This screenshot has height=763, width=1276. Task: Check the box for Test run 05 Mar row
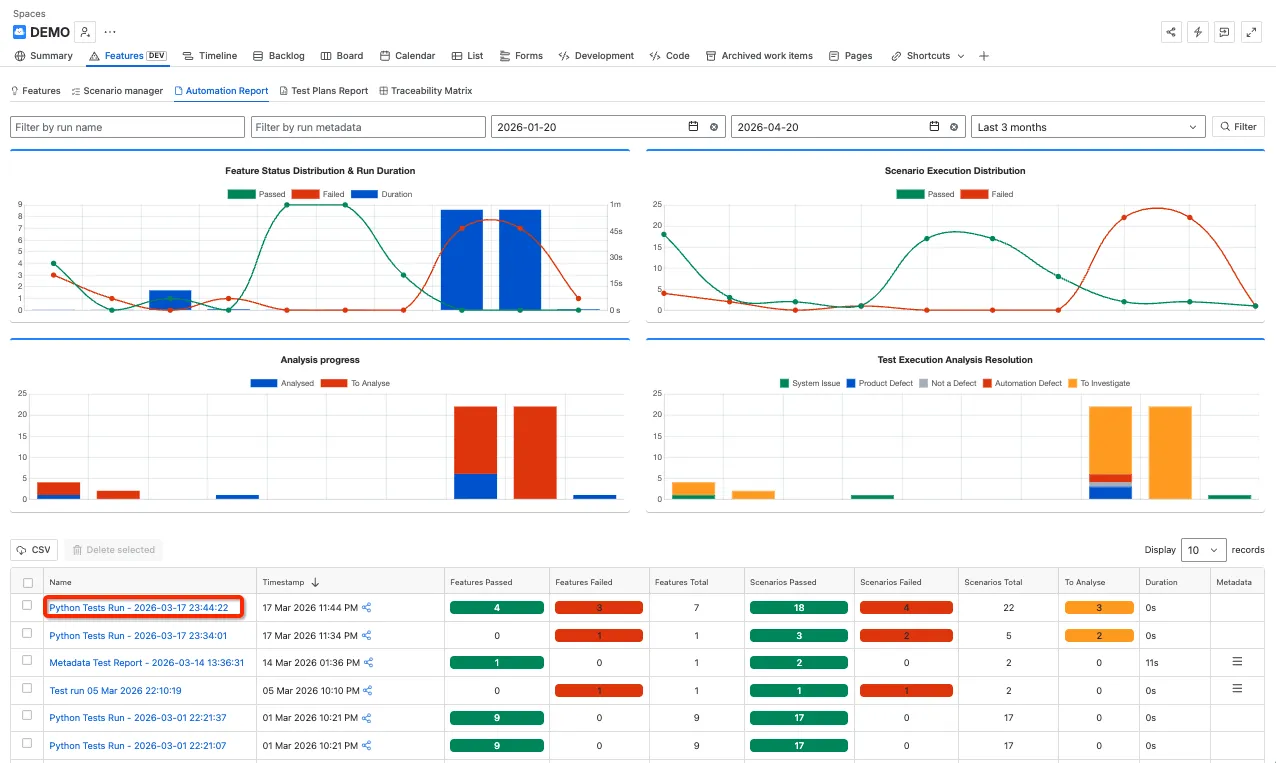[x=28, y=689]
